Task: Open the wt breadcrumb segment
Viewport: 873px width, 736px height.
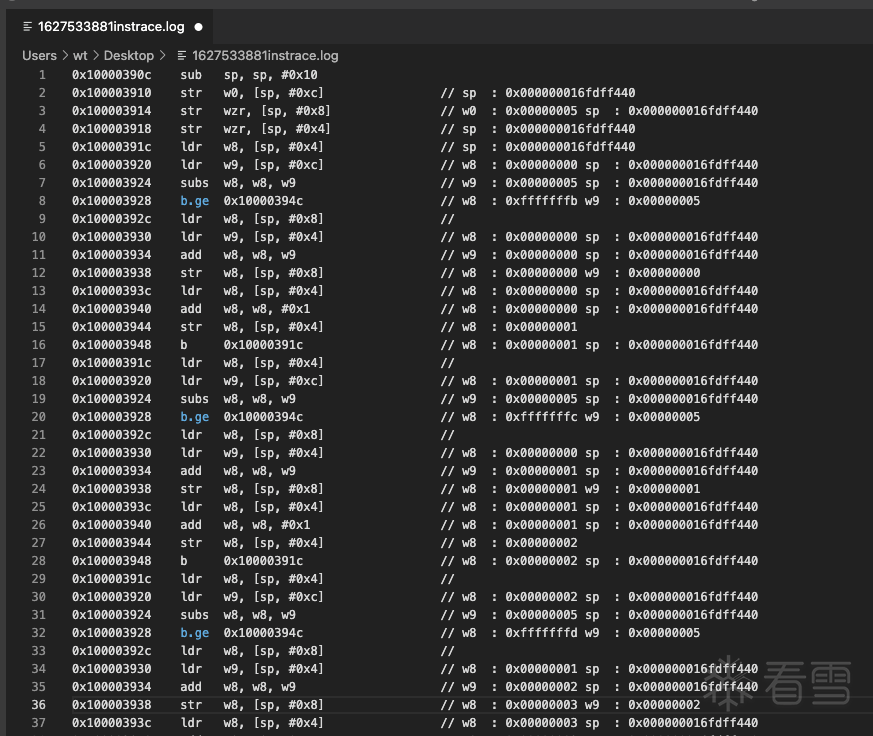Action: [80, 56]
